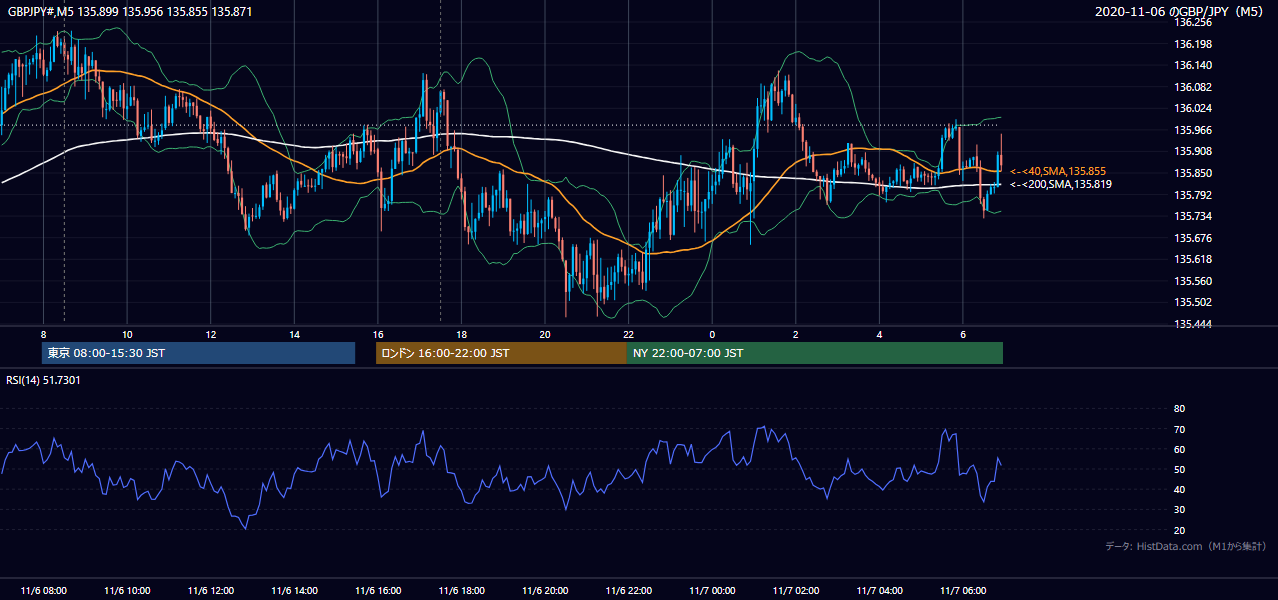1278x600 pixels.
Task: Click price axis label 135.850
Action: pos(1193,173)
